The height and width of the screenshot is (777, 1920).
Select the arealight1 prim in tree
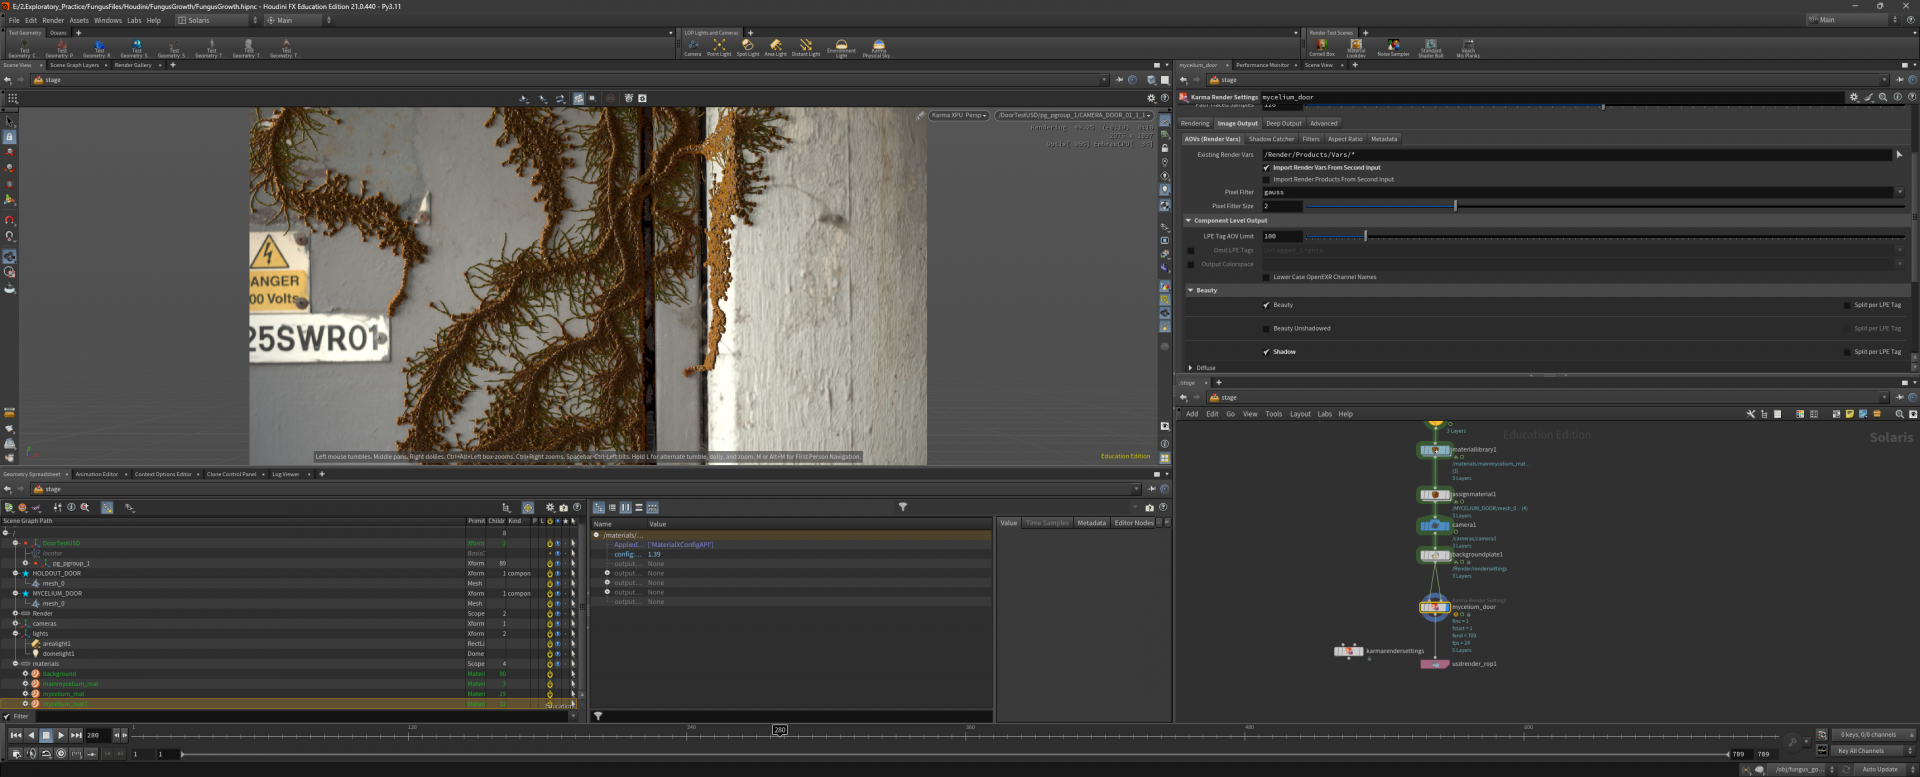(56, 644)
